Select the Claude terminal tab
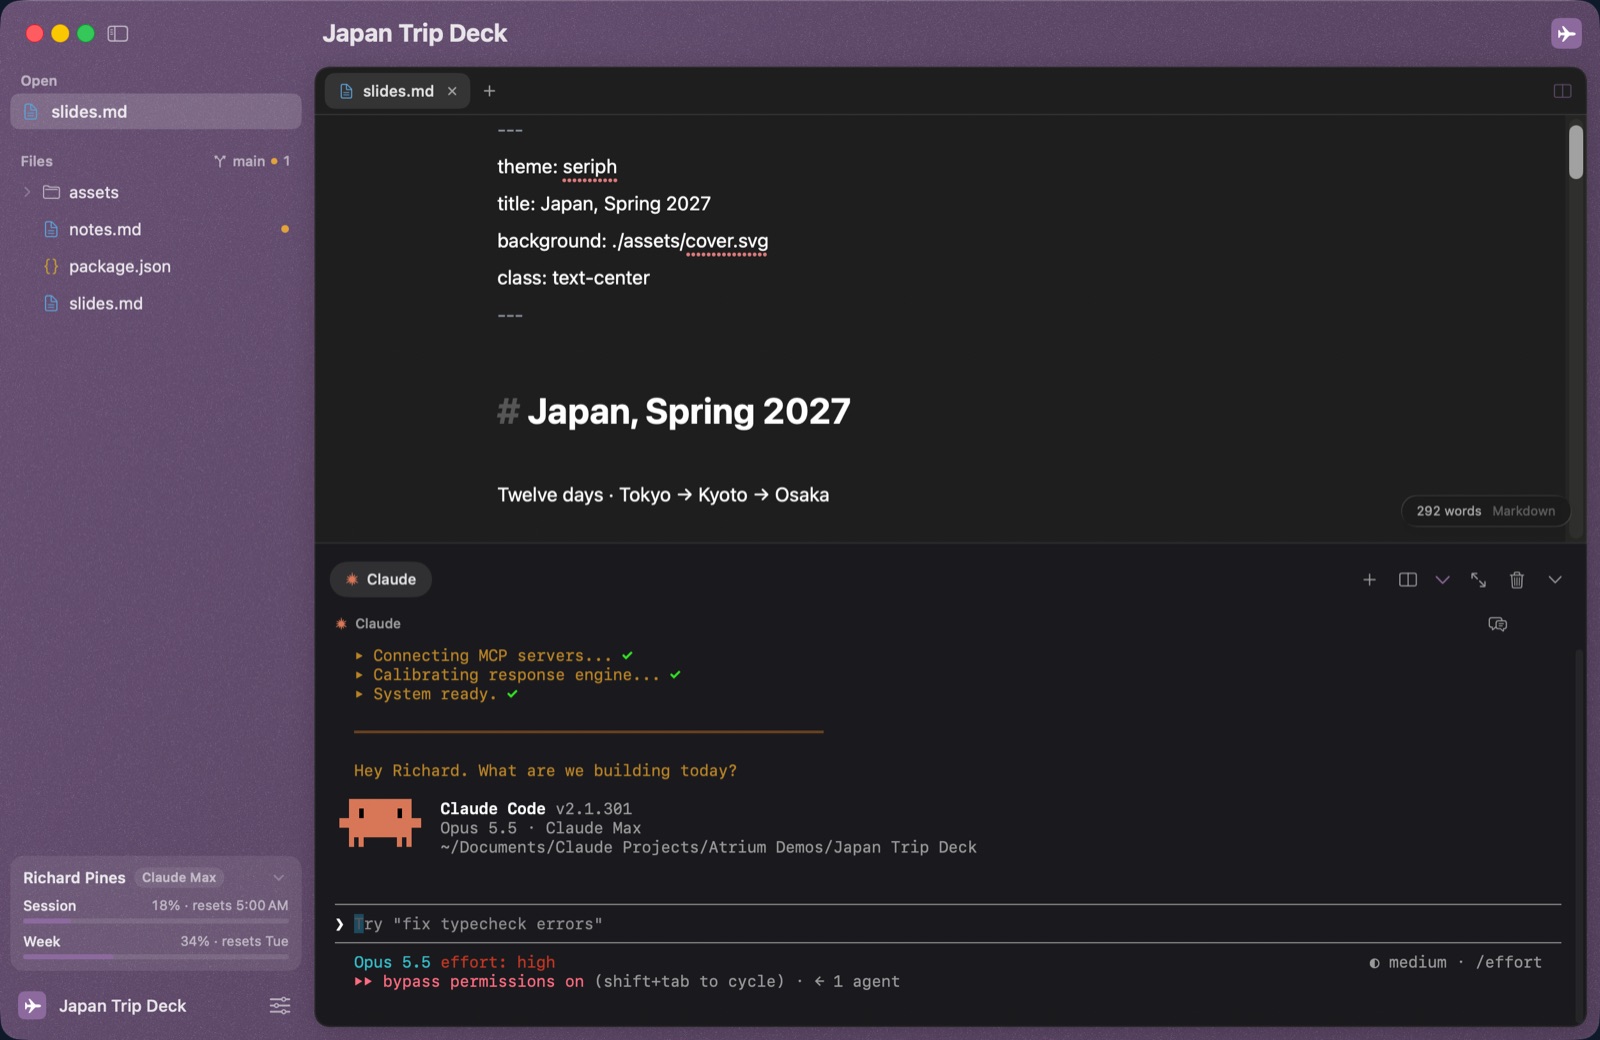The image size is (1600, 1040). pyautogui.click(x=381, y=579)
